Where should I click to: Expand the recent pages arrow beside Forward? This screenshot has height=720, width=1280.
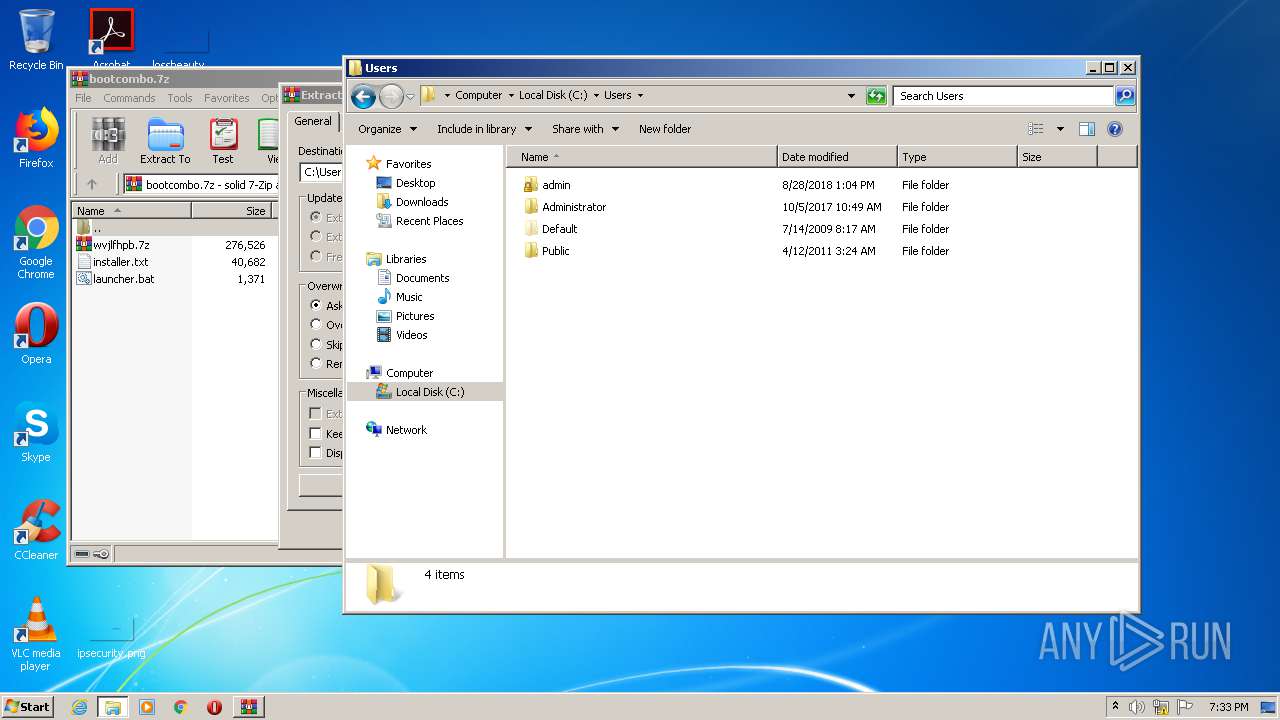pos(410,97)
